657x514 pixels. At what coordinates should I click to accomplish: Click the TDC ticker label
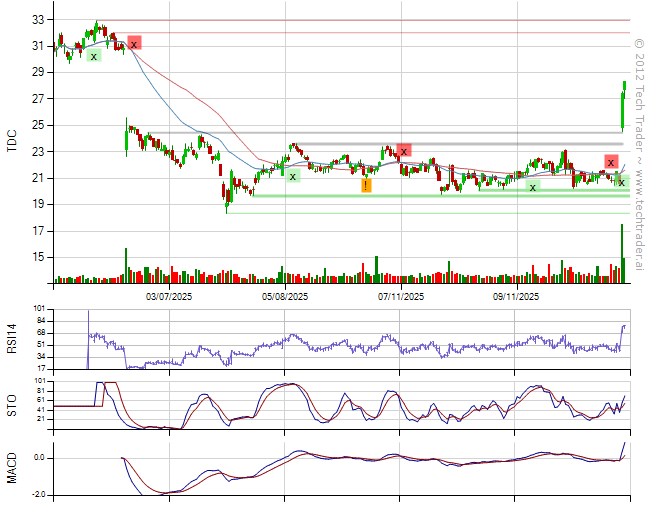tap(12, 141)
